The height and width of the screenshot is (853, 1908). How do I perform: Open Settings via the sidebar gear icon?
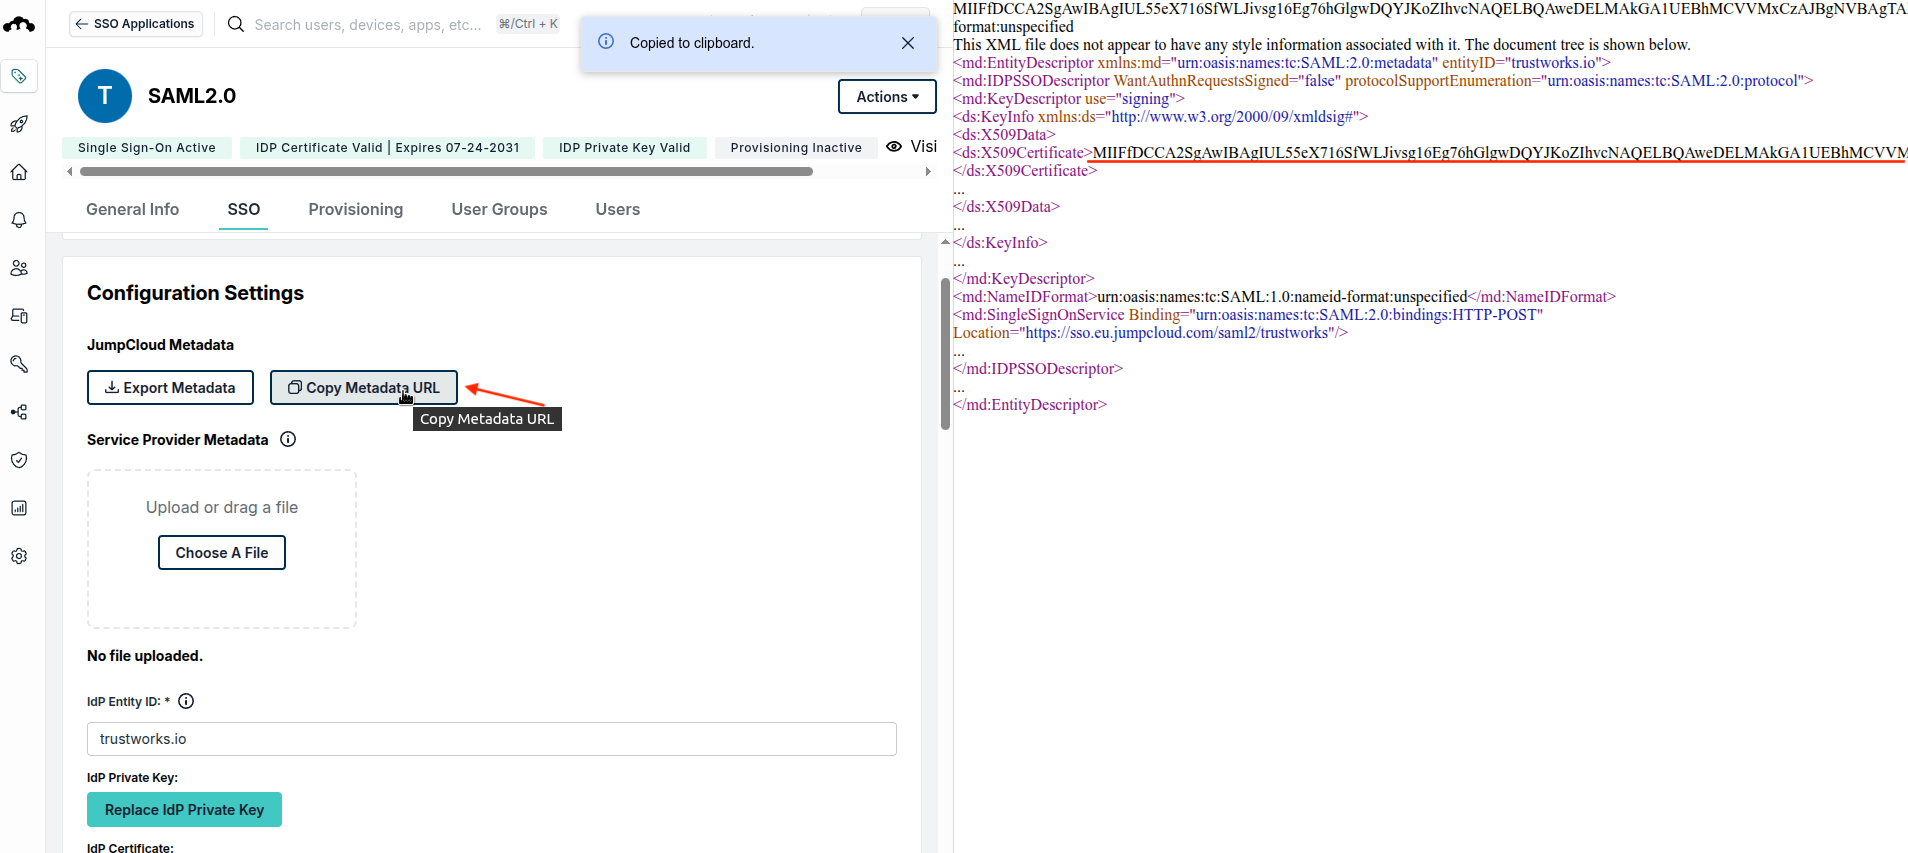coord(19,556)
